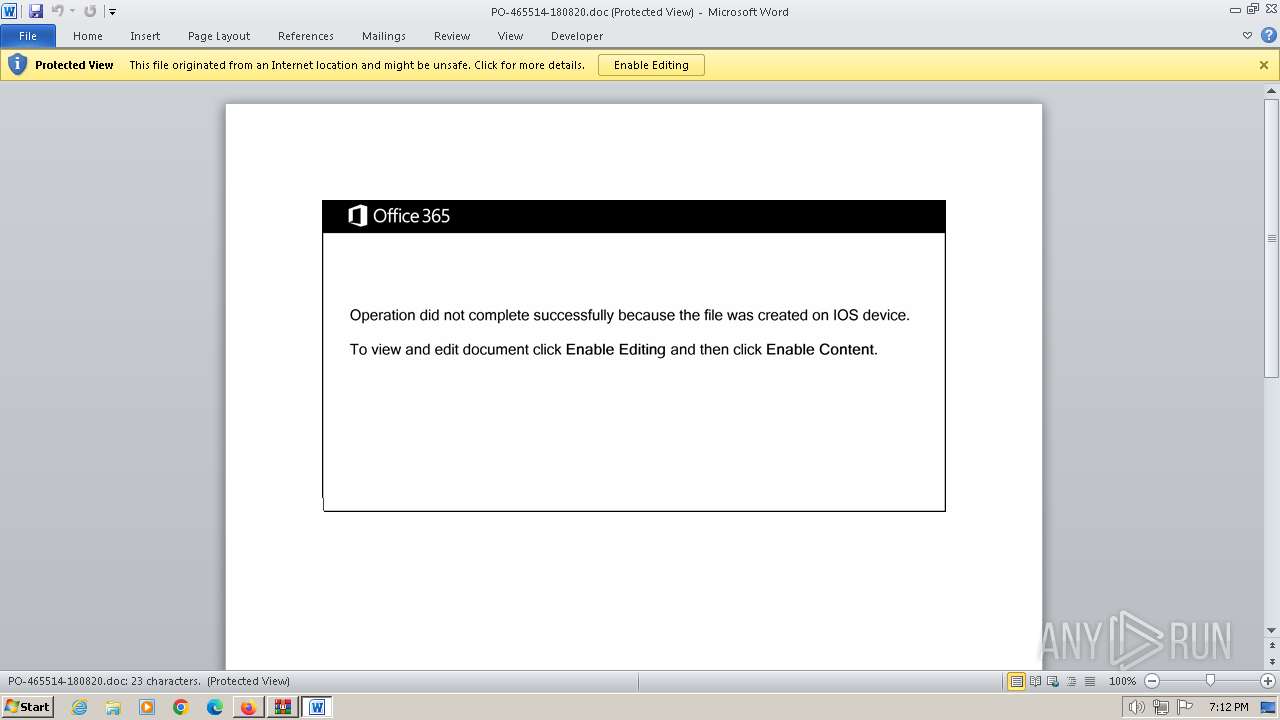1280x720 pixels.
Task: Open WinRAR from taskbar
Action: pos(282,707)
